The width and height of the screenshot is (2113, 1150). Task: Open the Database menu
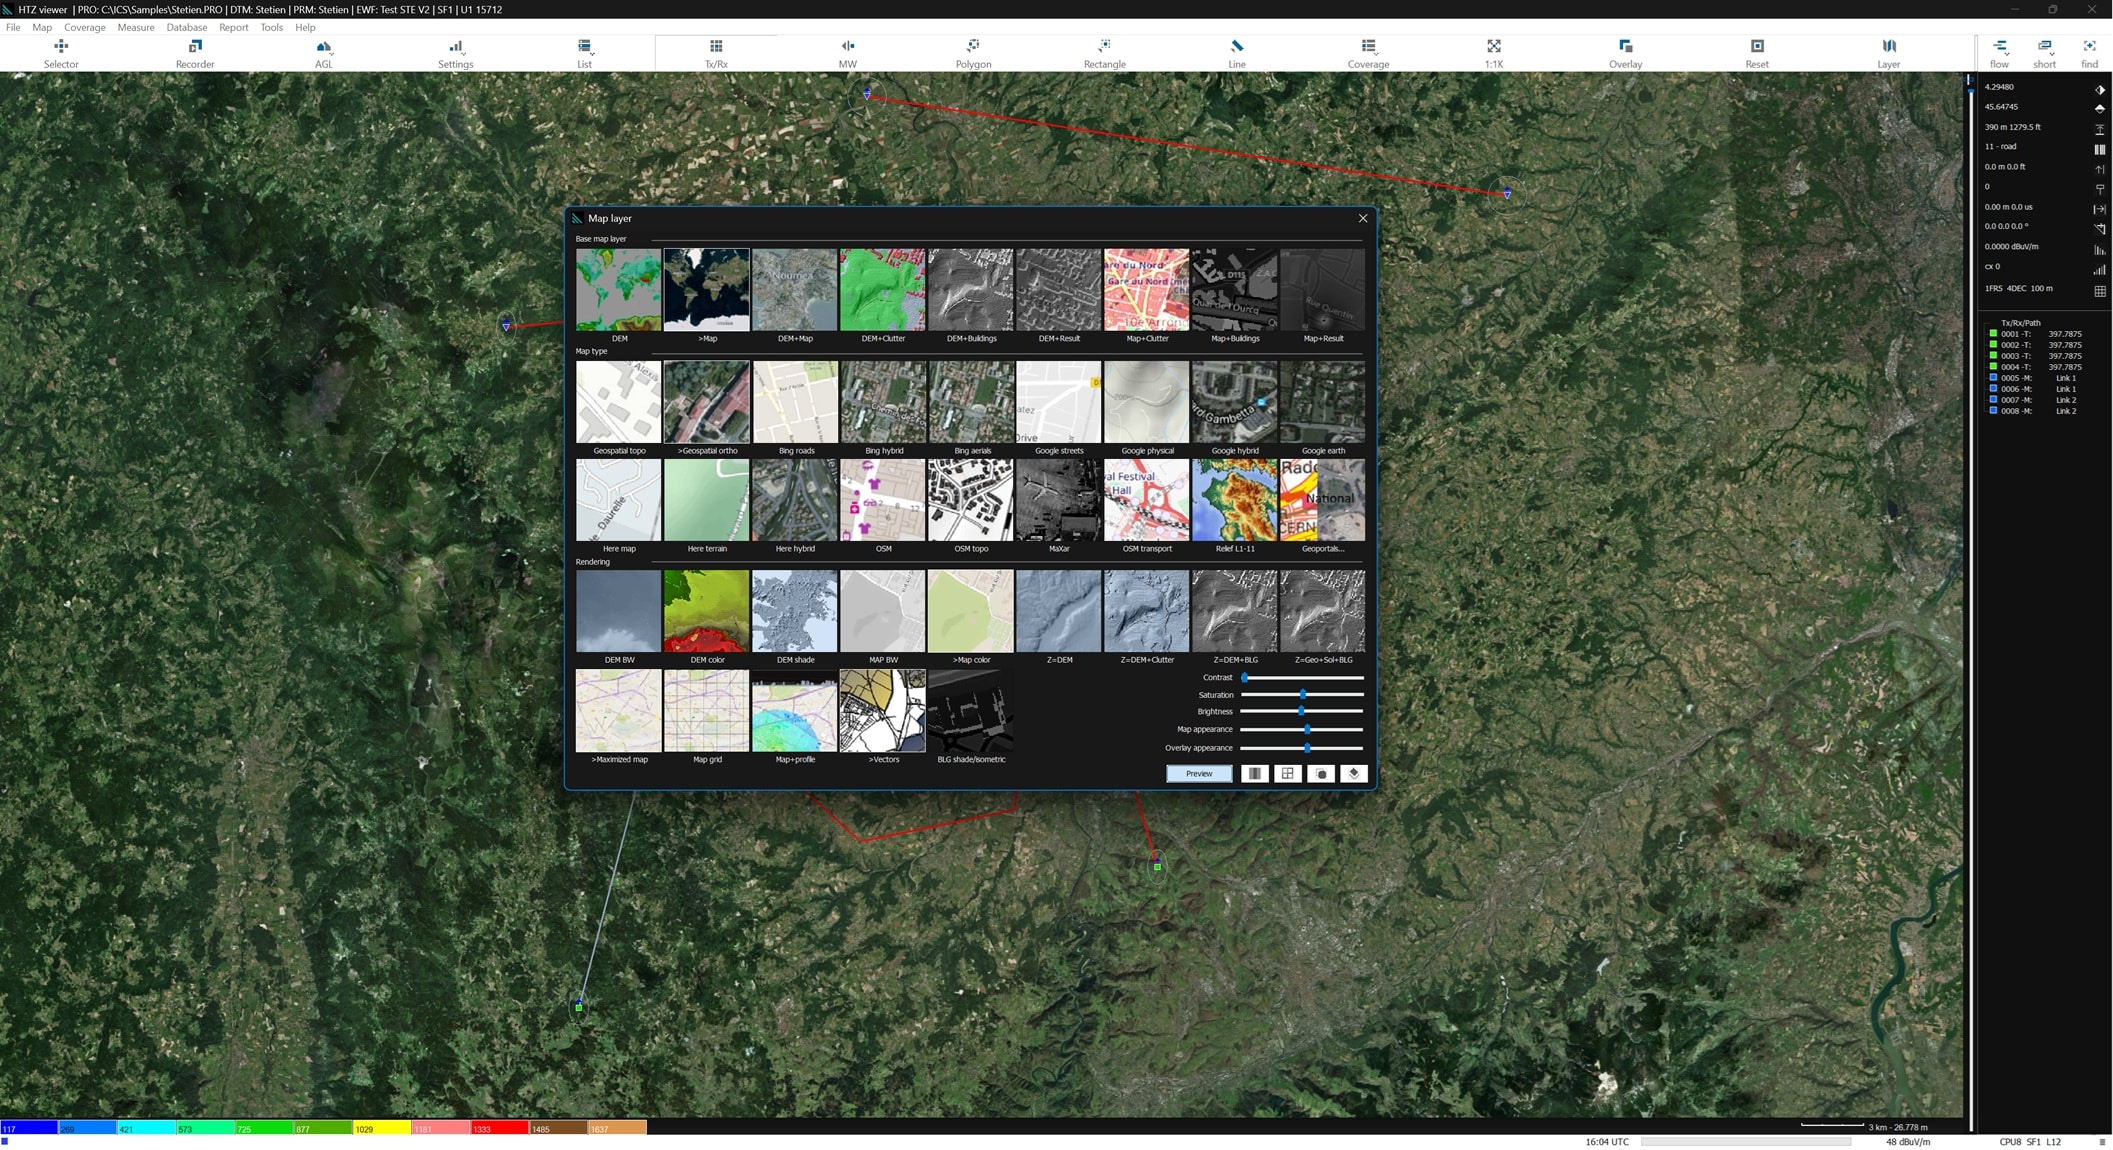[x=186, y=27]
